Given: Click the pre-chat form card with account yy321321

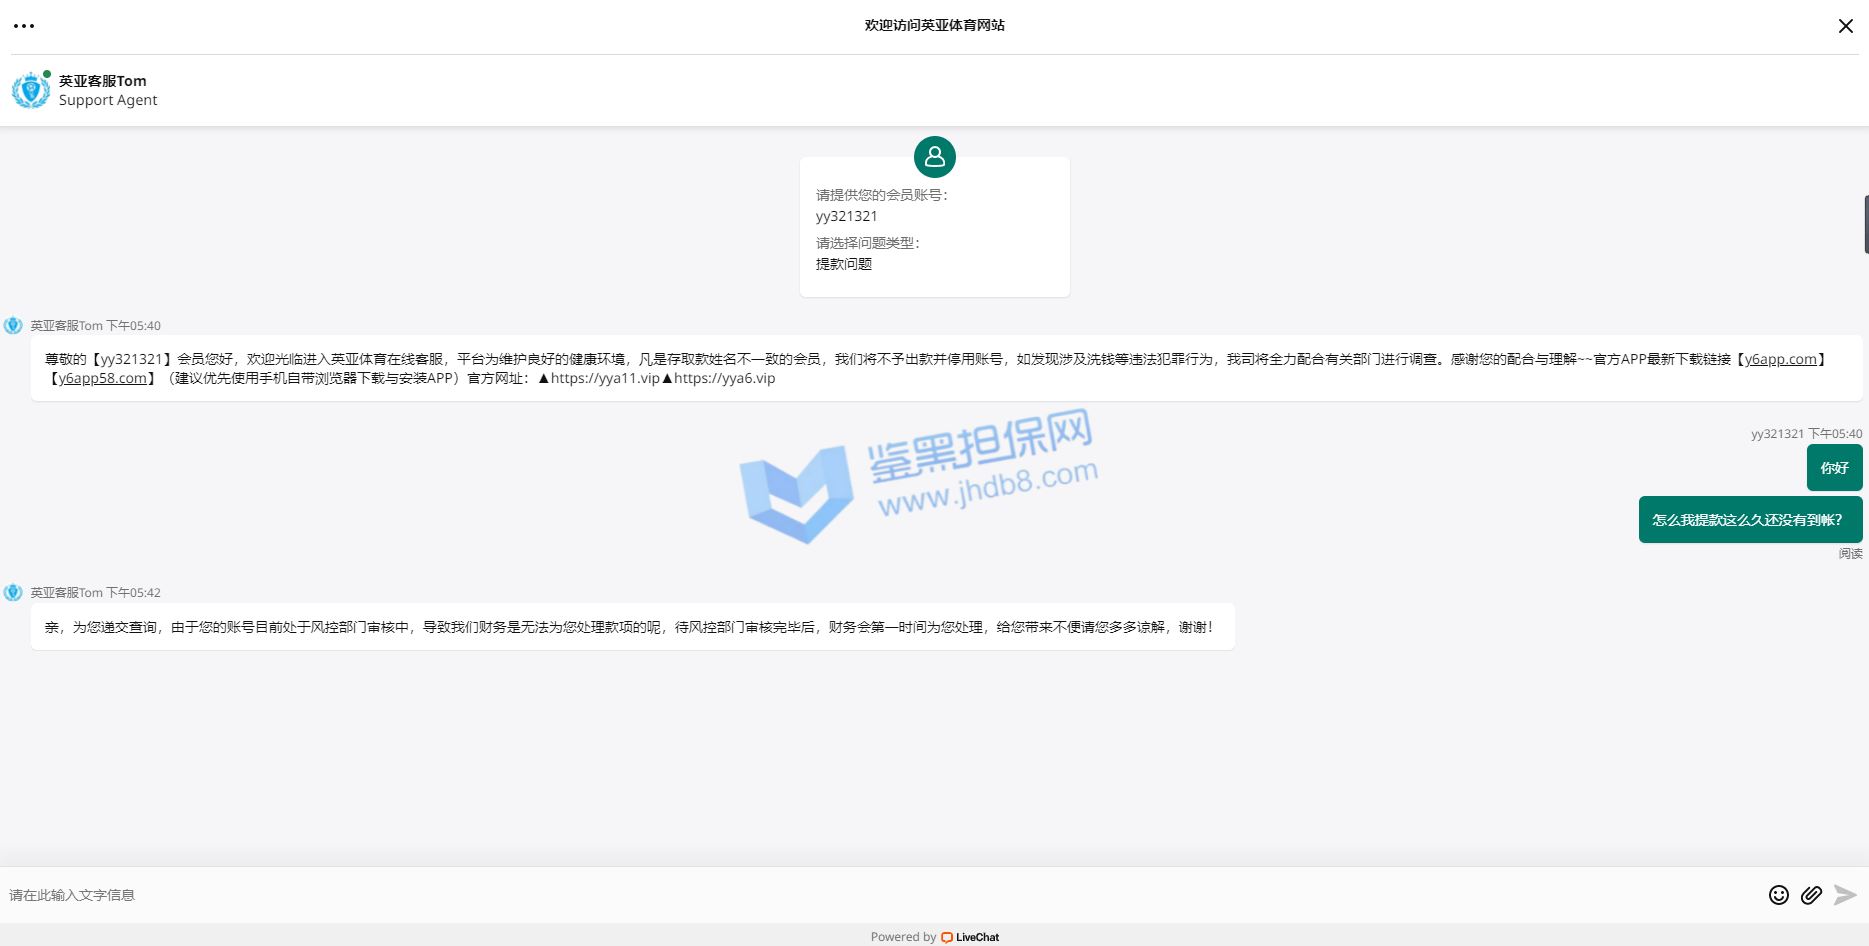Looking at the screenshot, I should (x=934, y=235).
